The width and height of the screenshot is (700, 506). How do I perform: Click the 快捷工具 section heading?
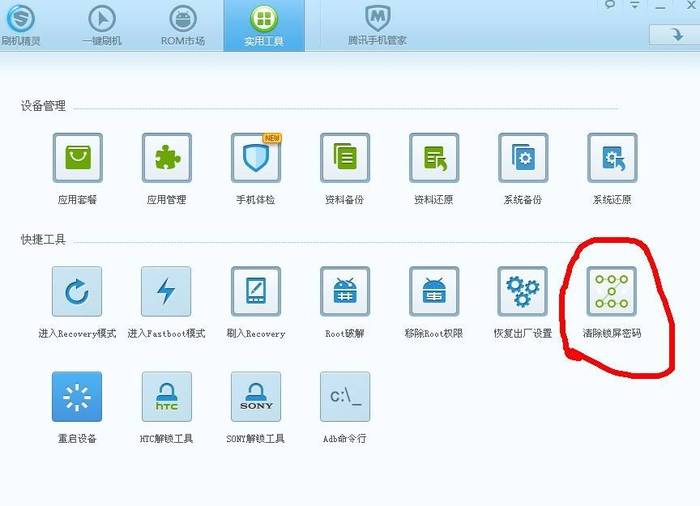43,239
